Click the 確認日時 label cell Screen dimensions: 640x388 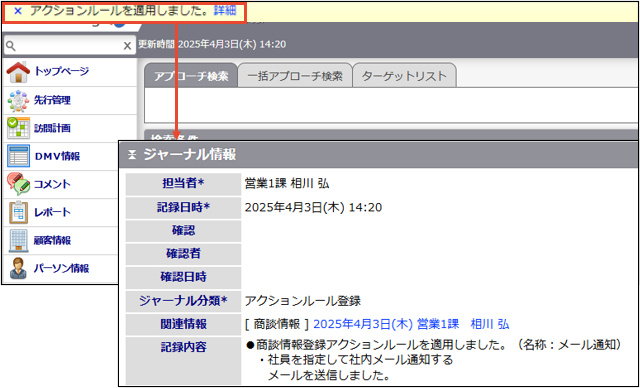(x=183, y=278)
